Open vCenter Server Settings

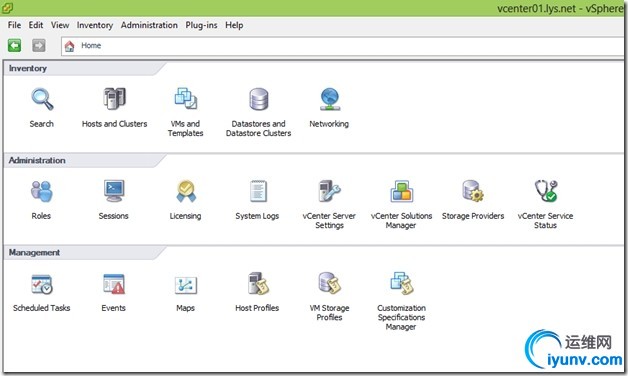coord(330,191)
